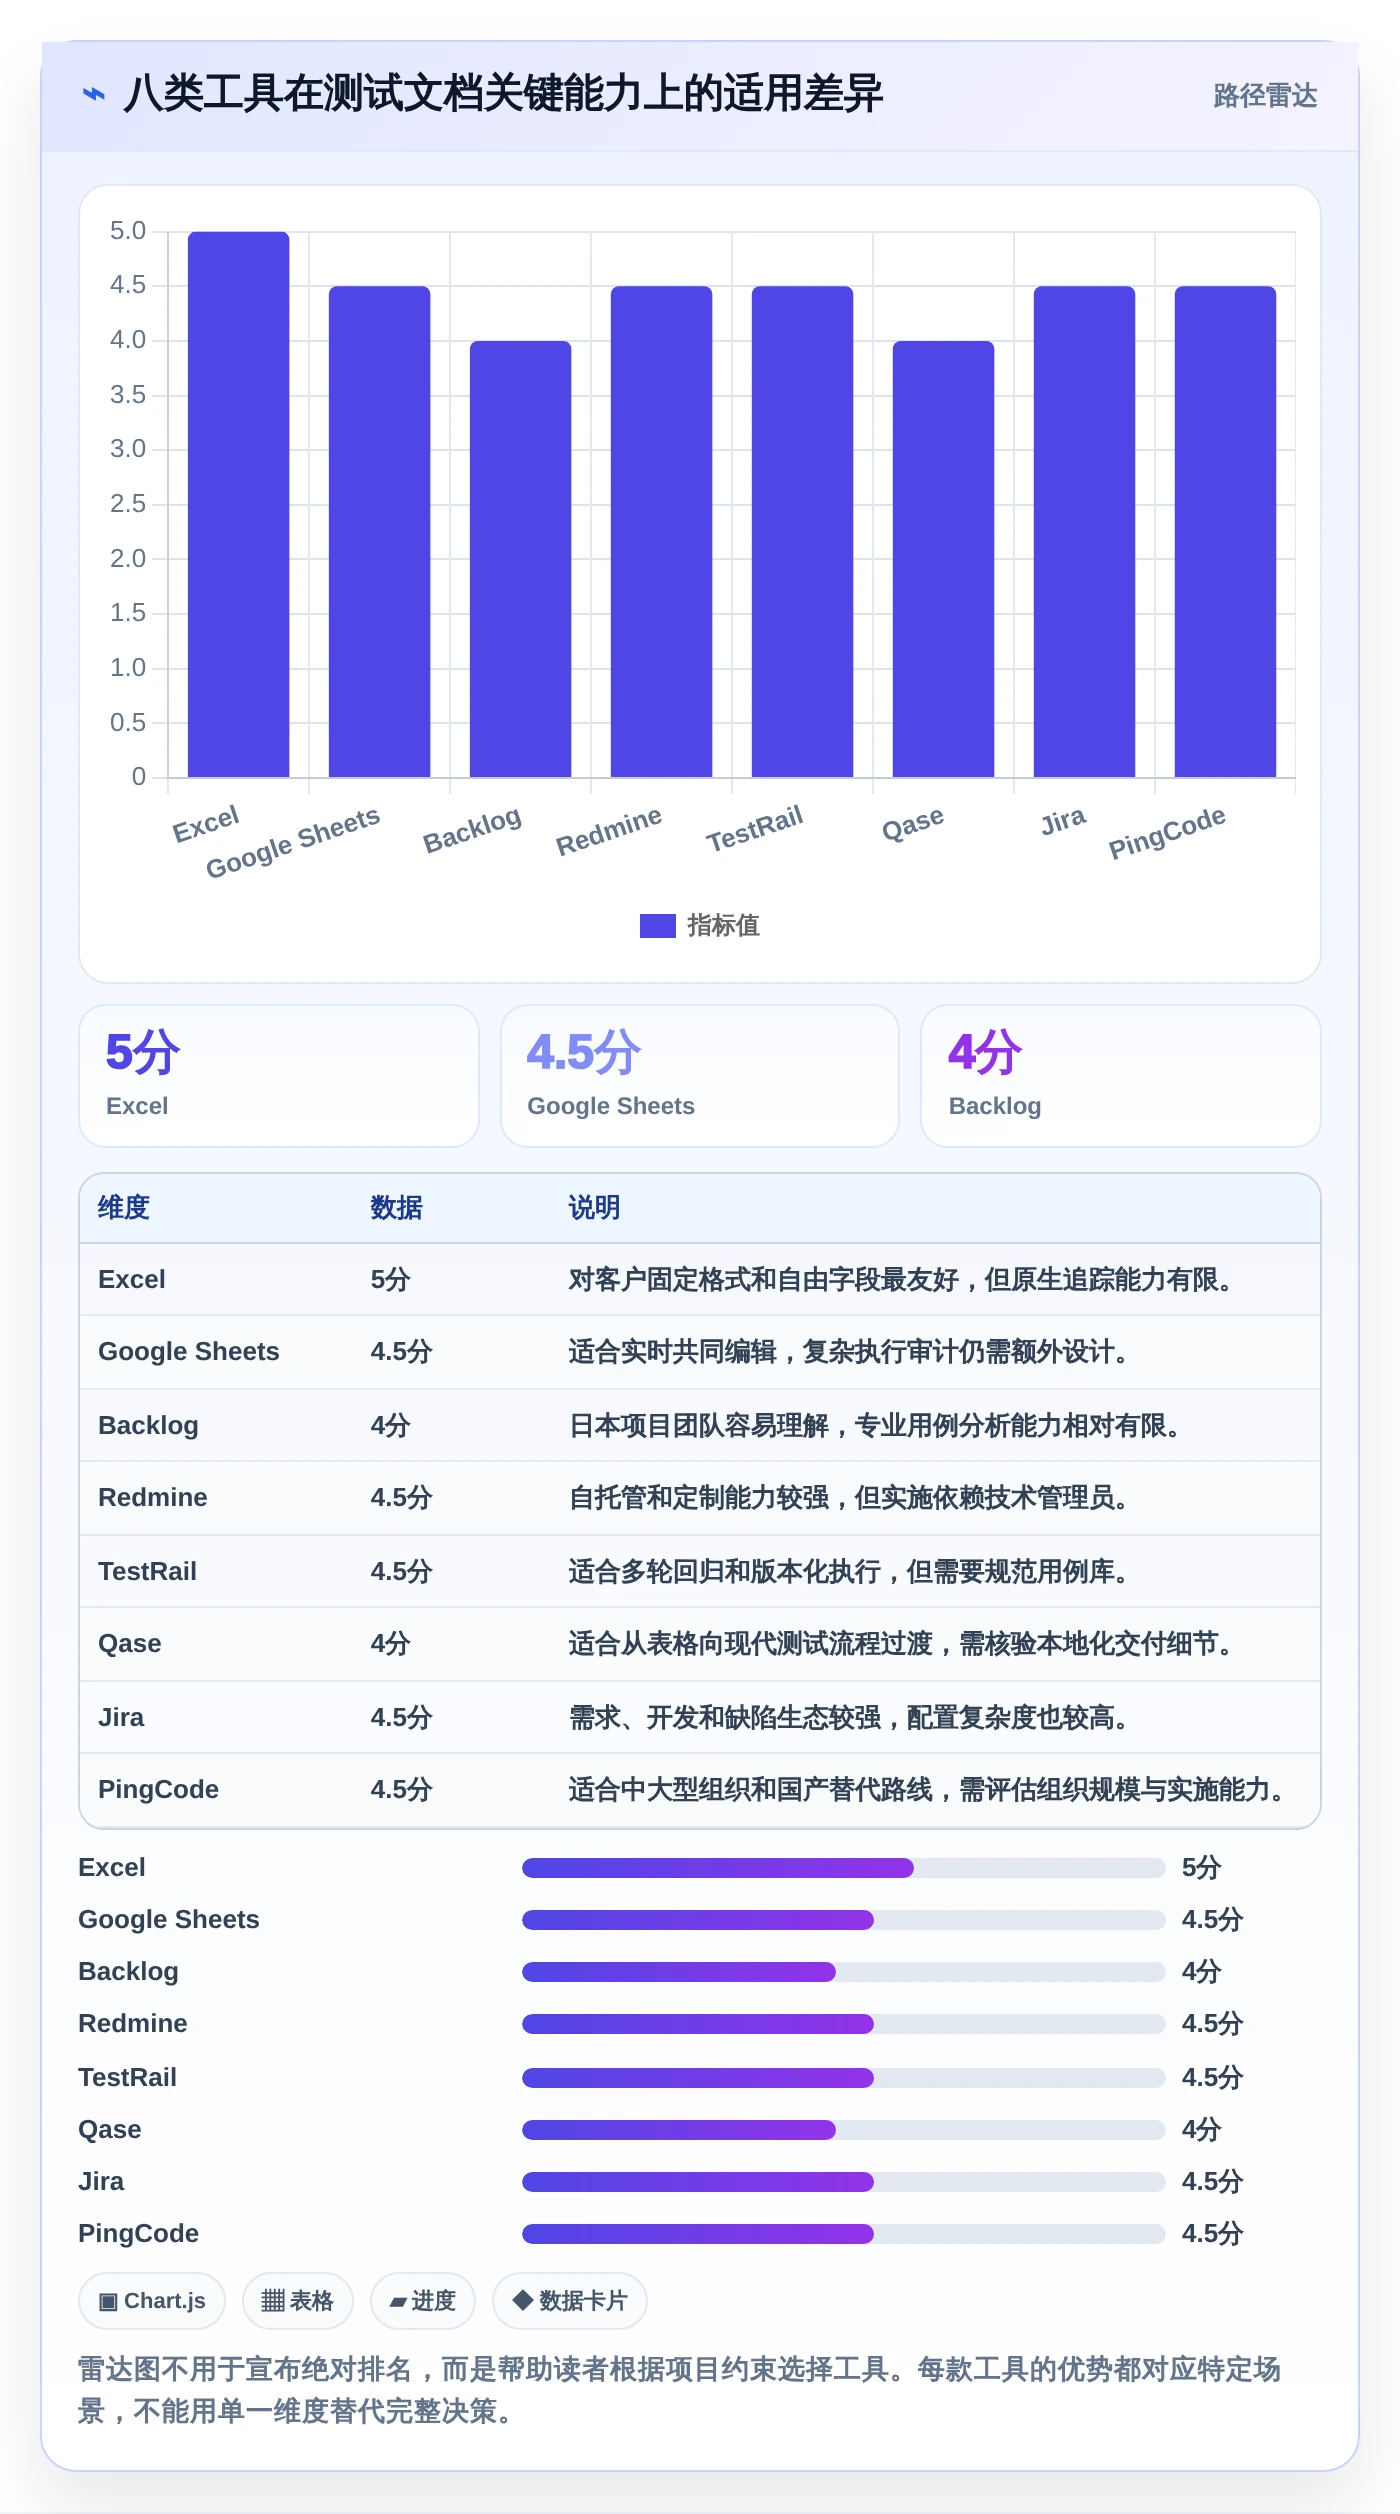Open the 4分 Backlog data card

pos(1121,1076)
